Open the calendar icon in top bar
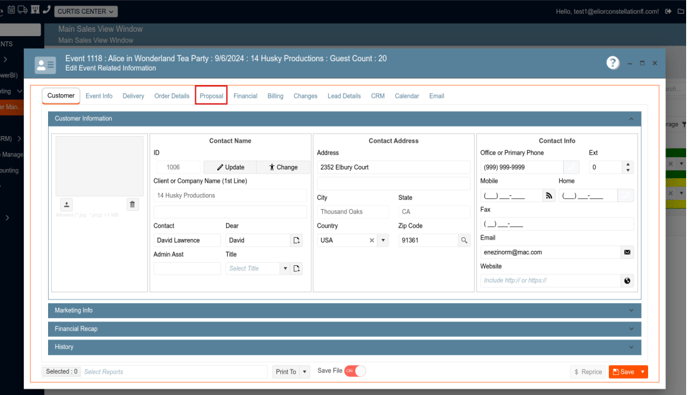The image size is (688, 395). point(11,10)
